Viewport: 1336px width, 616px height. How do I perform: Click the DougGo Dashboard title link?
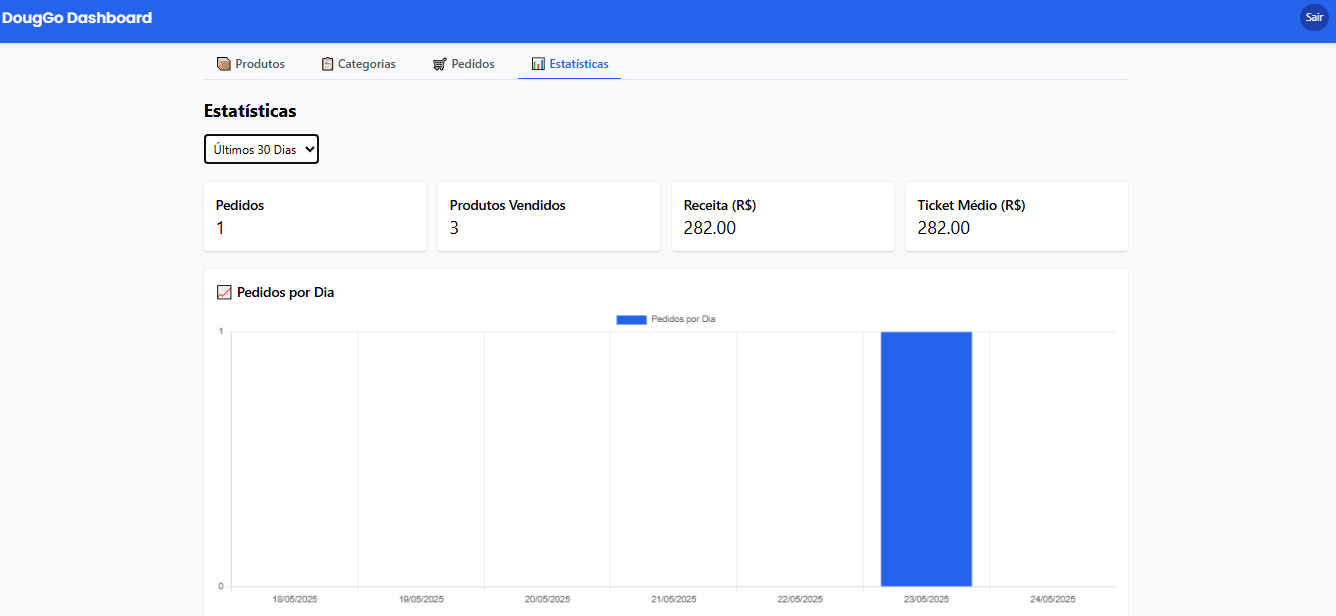pos(77,18)
